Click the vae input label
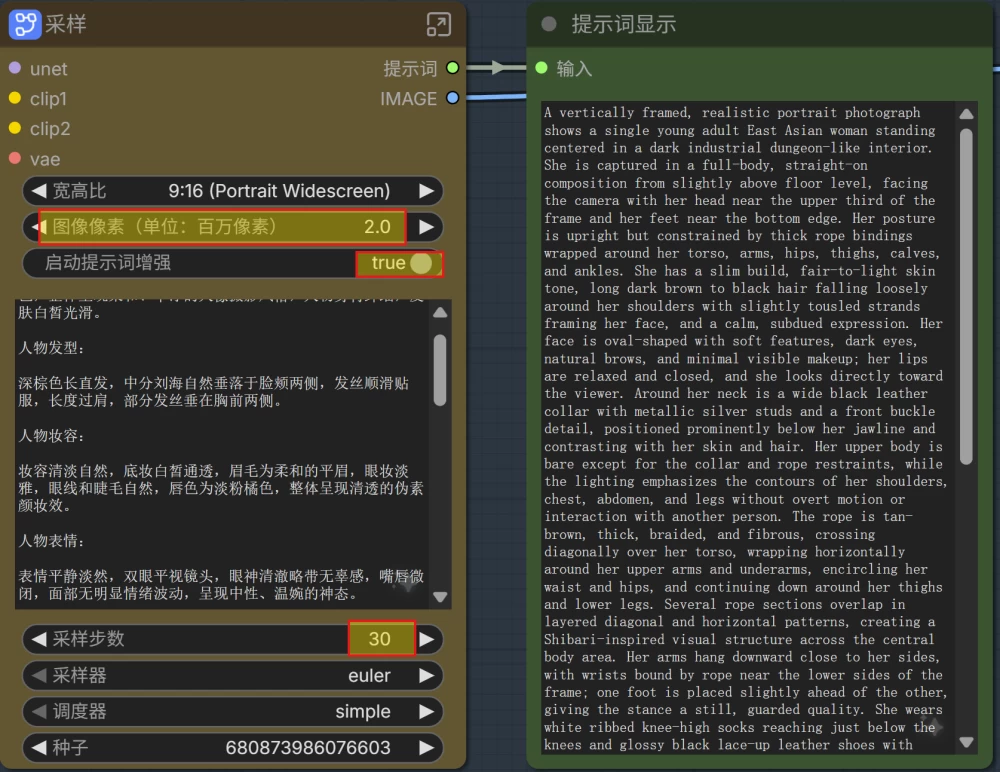 coord(45,159)
